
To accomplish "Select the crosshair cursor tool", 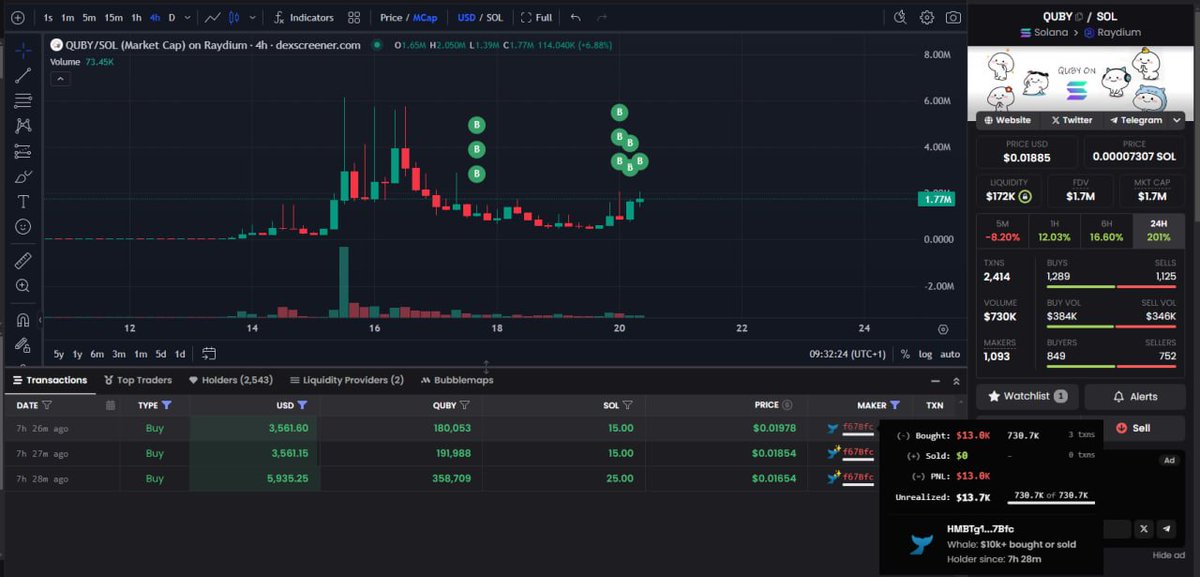I will coord(23,50).
